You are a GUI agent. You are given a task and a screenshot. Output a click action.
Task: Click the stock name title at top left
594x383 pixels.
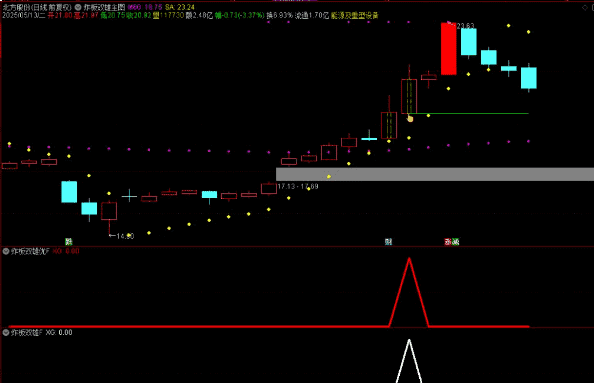click(x=37, y=7)
